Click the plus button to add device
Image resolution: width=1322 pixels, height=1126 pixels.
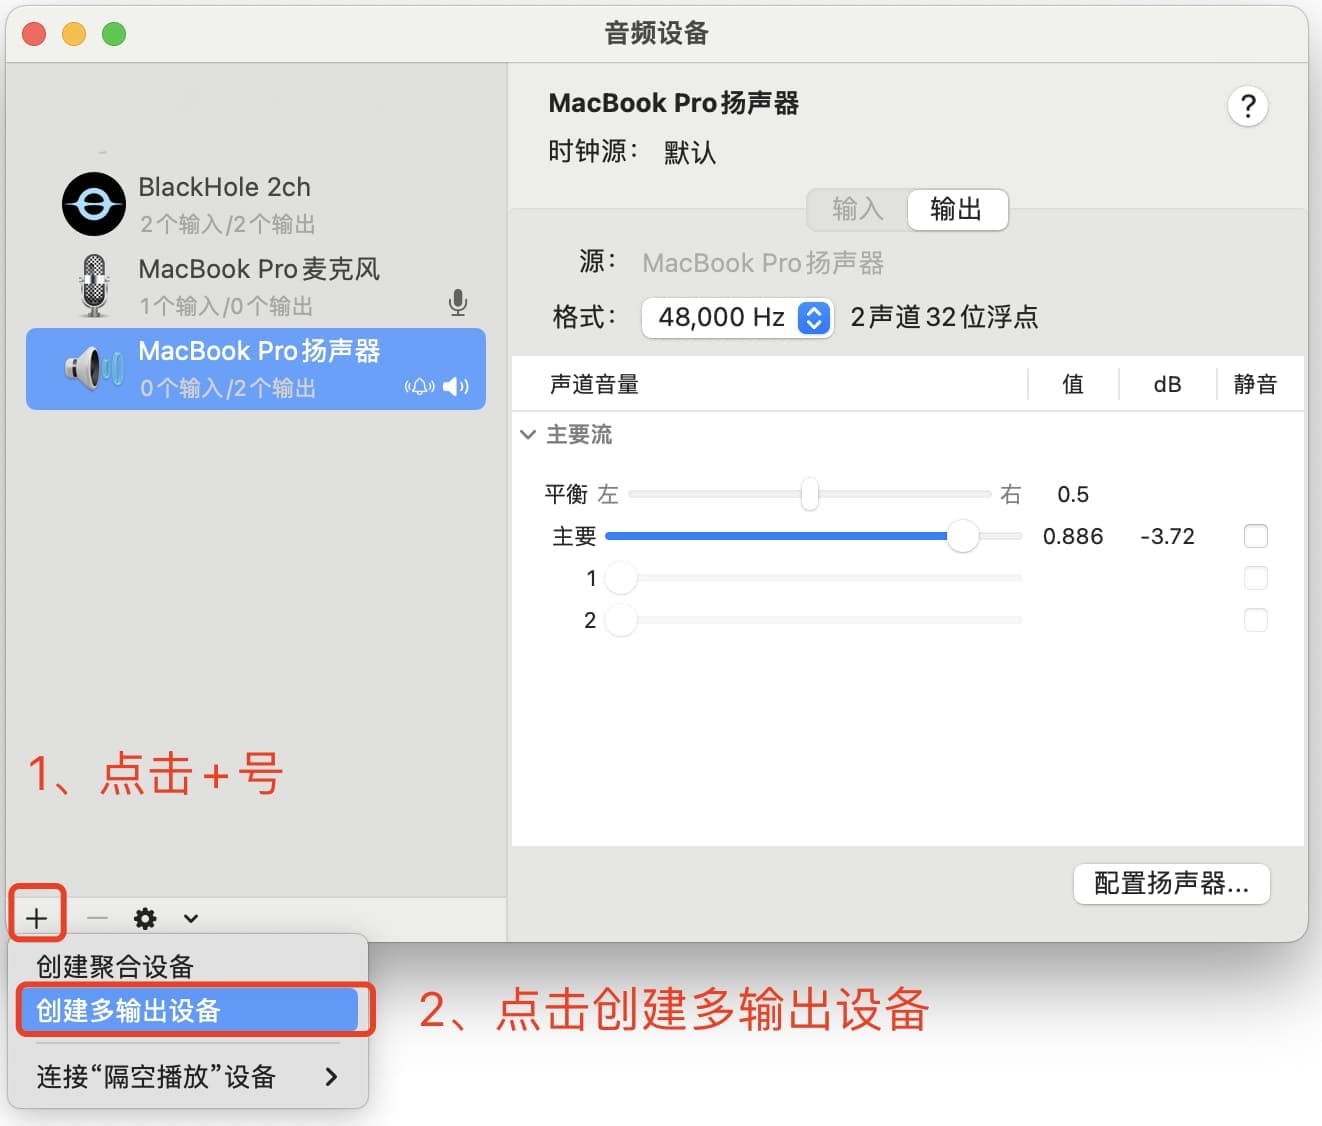click(x=37, y=918)
